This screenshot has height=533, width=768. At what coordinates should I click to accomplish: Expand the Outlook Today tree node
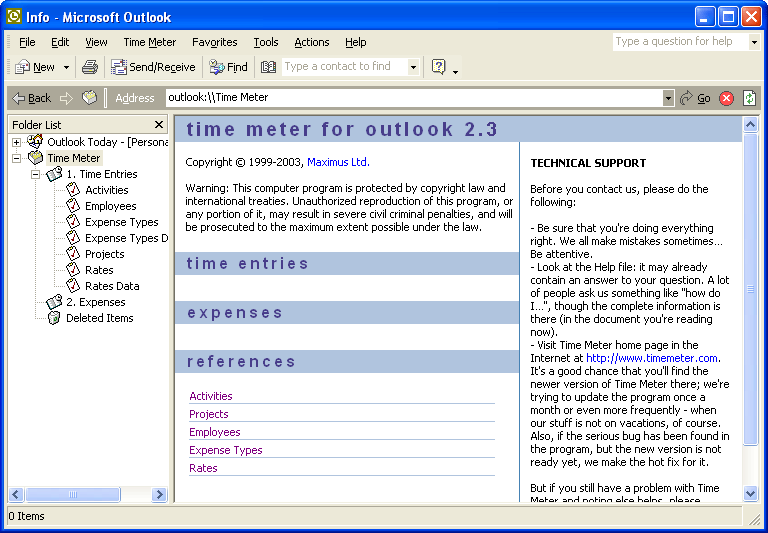[17, 142]
